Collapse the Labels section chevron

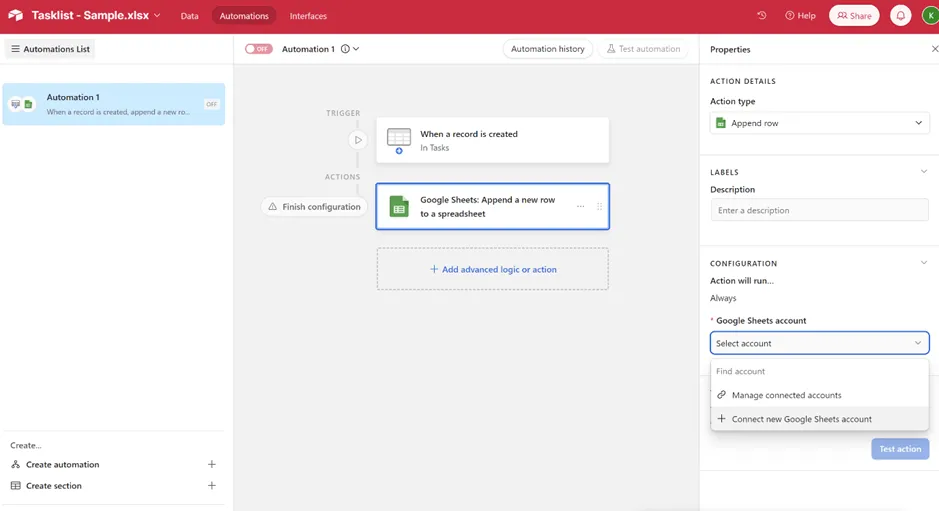[x=924, y=171]
